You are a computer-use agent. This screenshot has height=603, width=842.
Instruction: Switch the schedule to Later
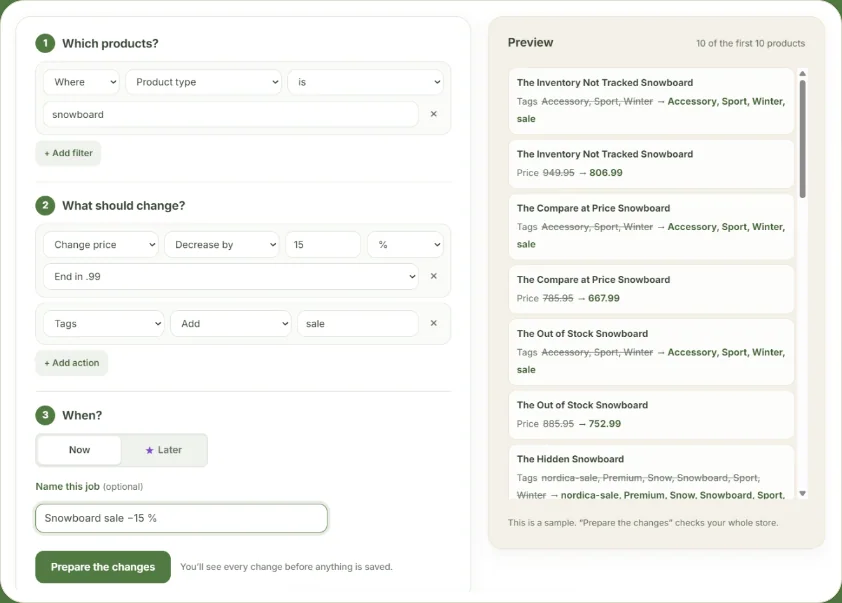pos(164,450)
